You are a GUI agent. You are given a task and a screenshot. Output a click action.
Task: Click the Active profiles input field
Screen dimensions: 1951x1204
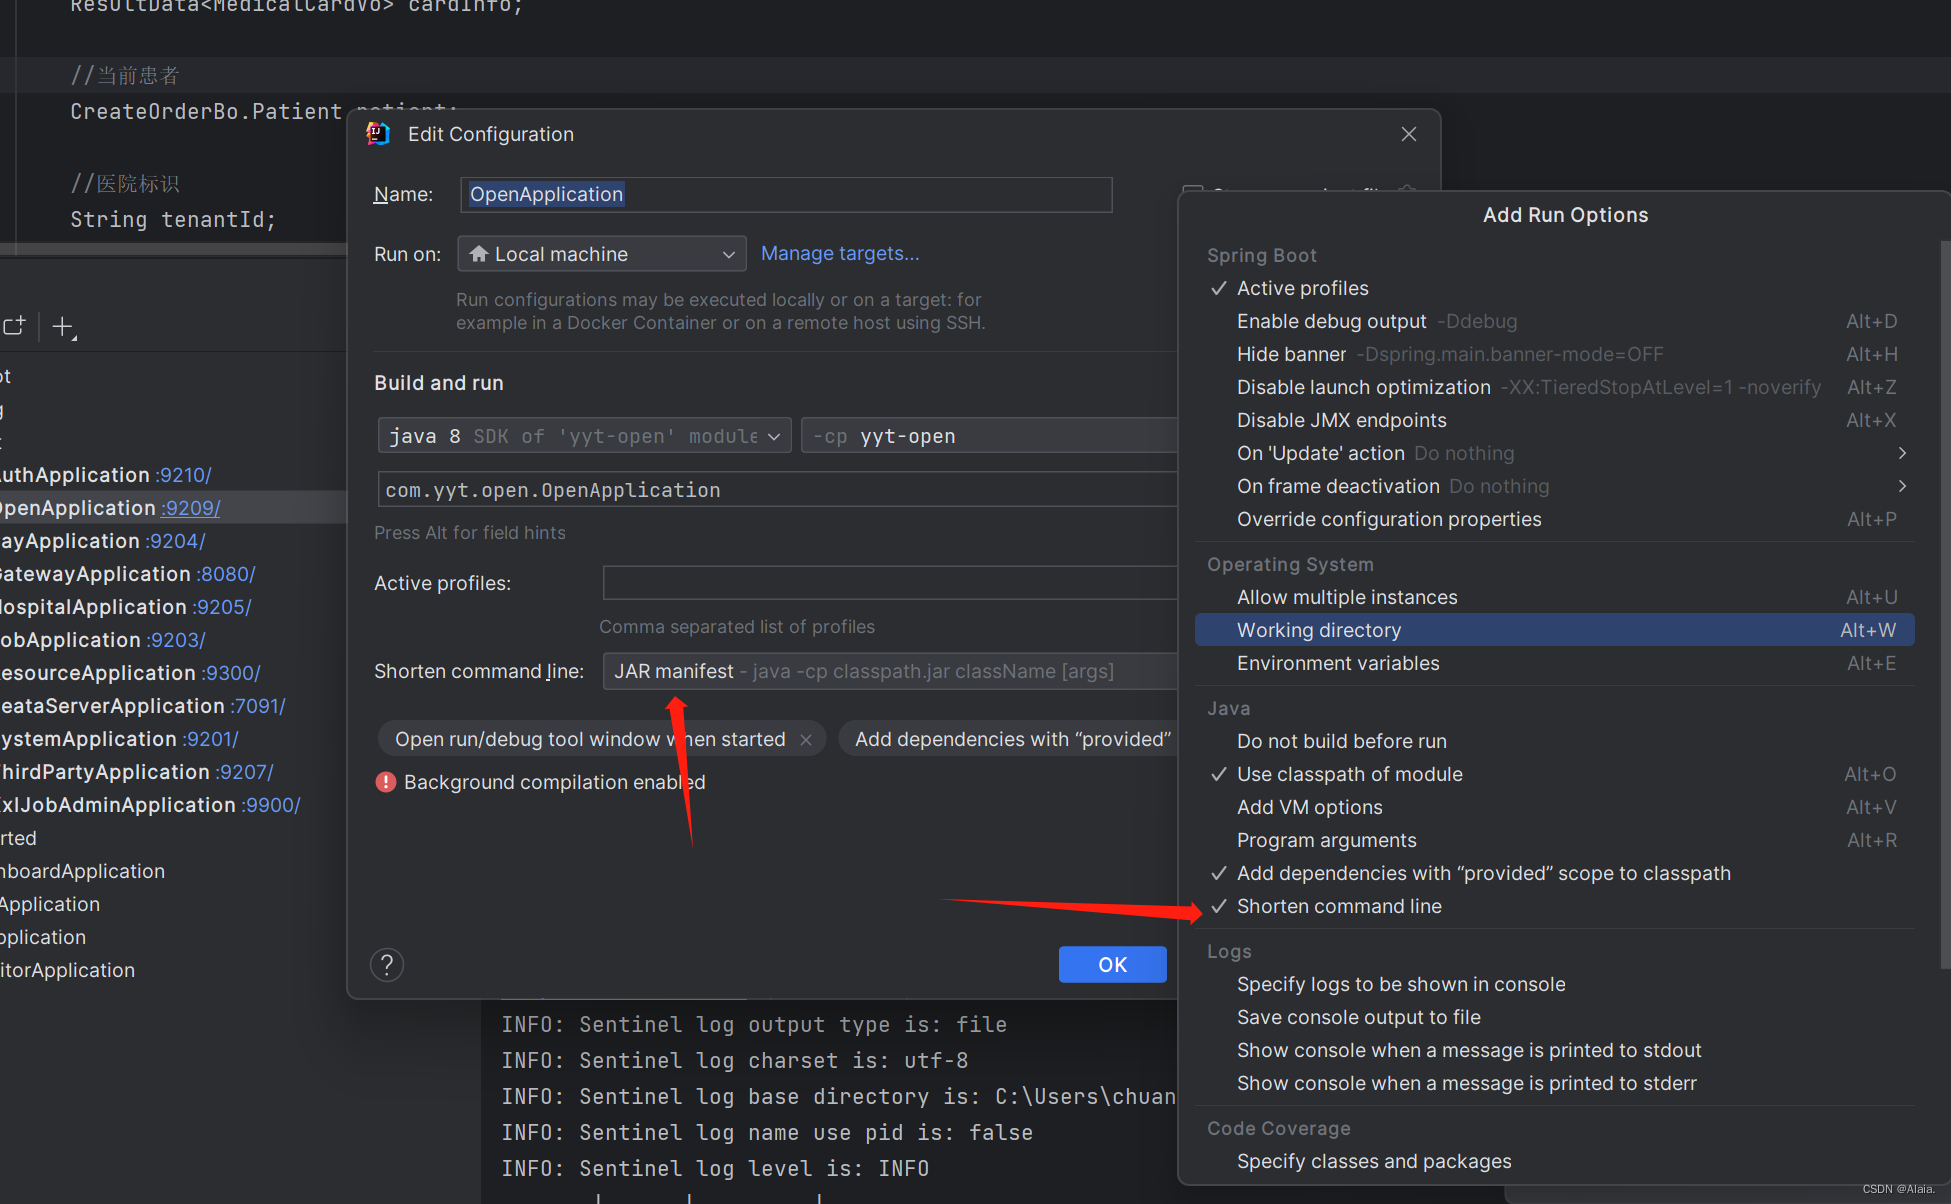click(889, 583)
